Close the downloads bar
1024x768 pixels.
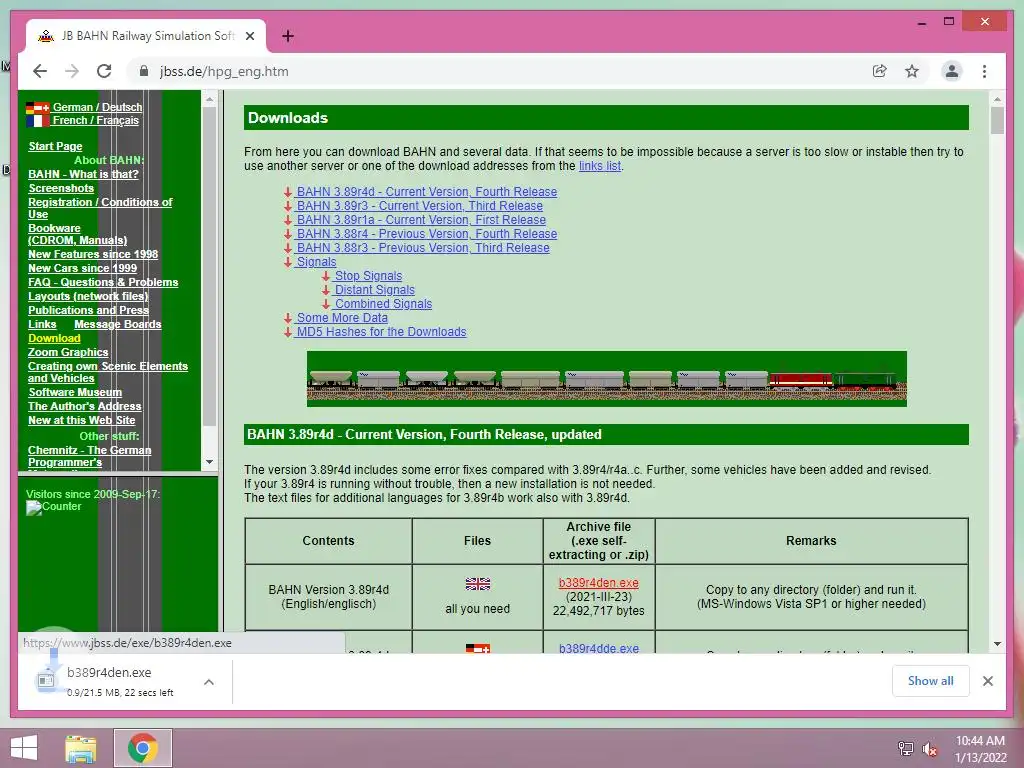coord(987,681)
